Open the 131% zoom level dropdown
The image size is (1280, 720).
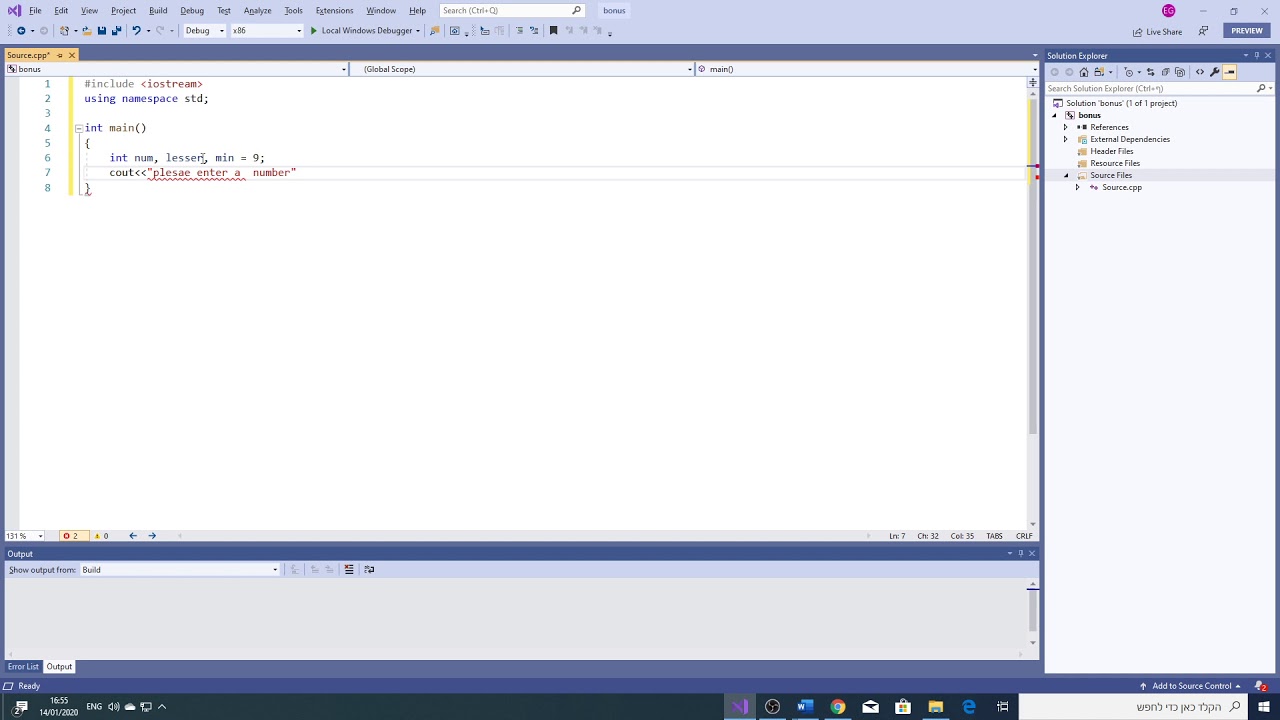point(25,536)
